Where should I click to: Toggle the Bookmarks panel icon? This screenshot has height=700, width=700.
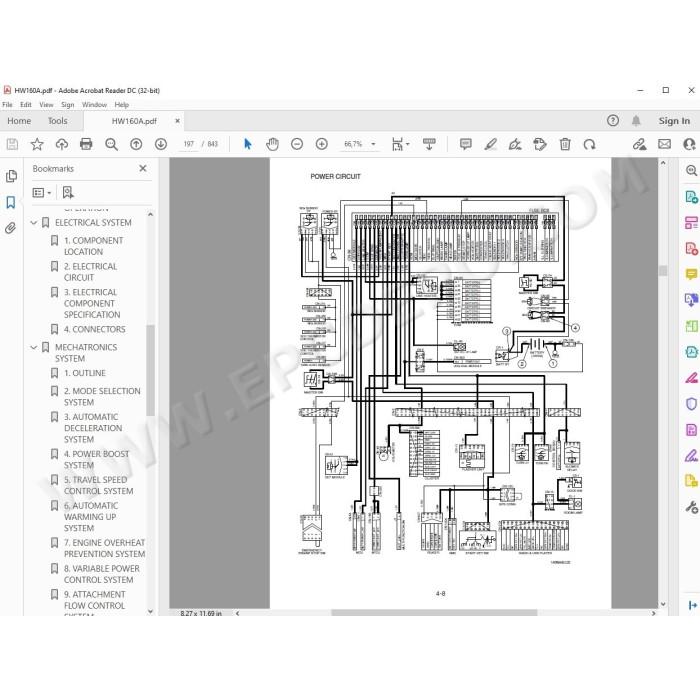pos(11,202)
